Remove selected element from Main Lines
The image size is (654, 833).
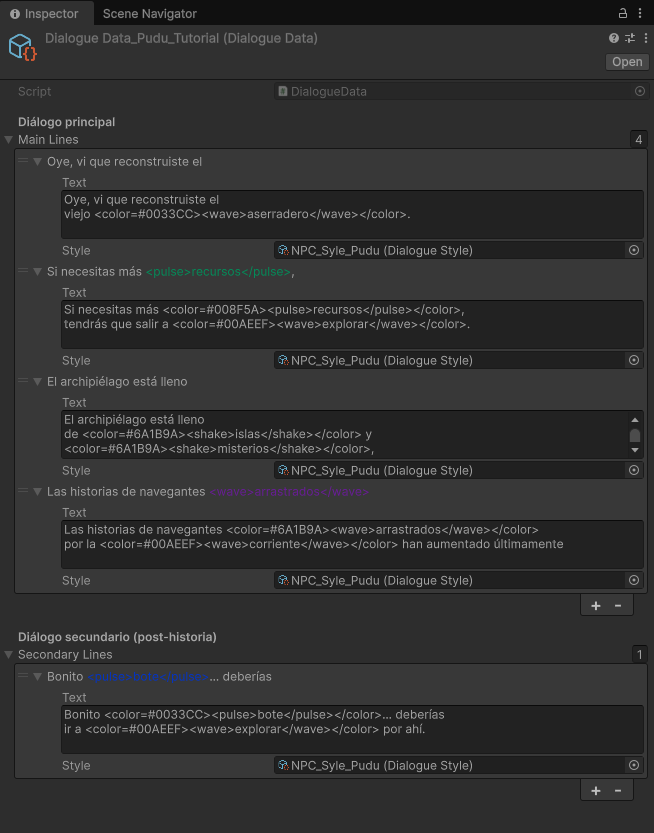point(618,606)
